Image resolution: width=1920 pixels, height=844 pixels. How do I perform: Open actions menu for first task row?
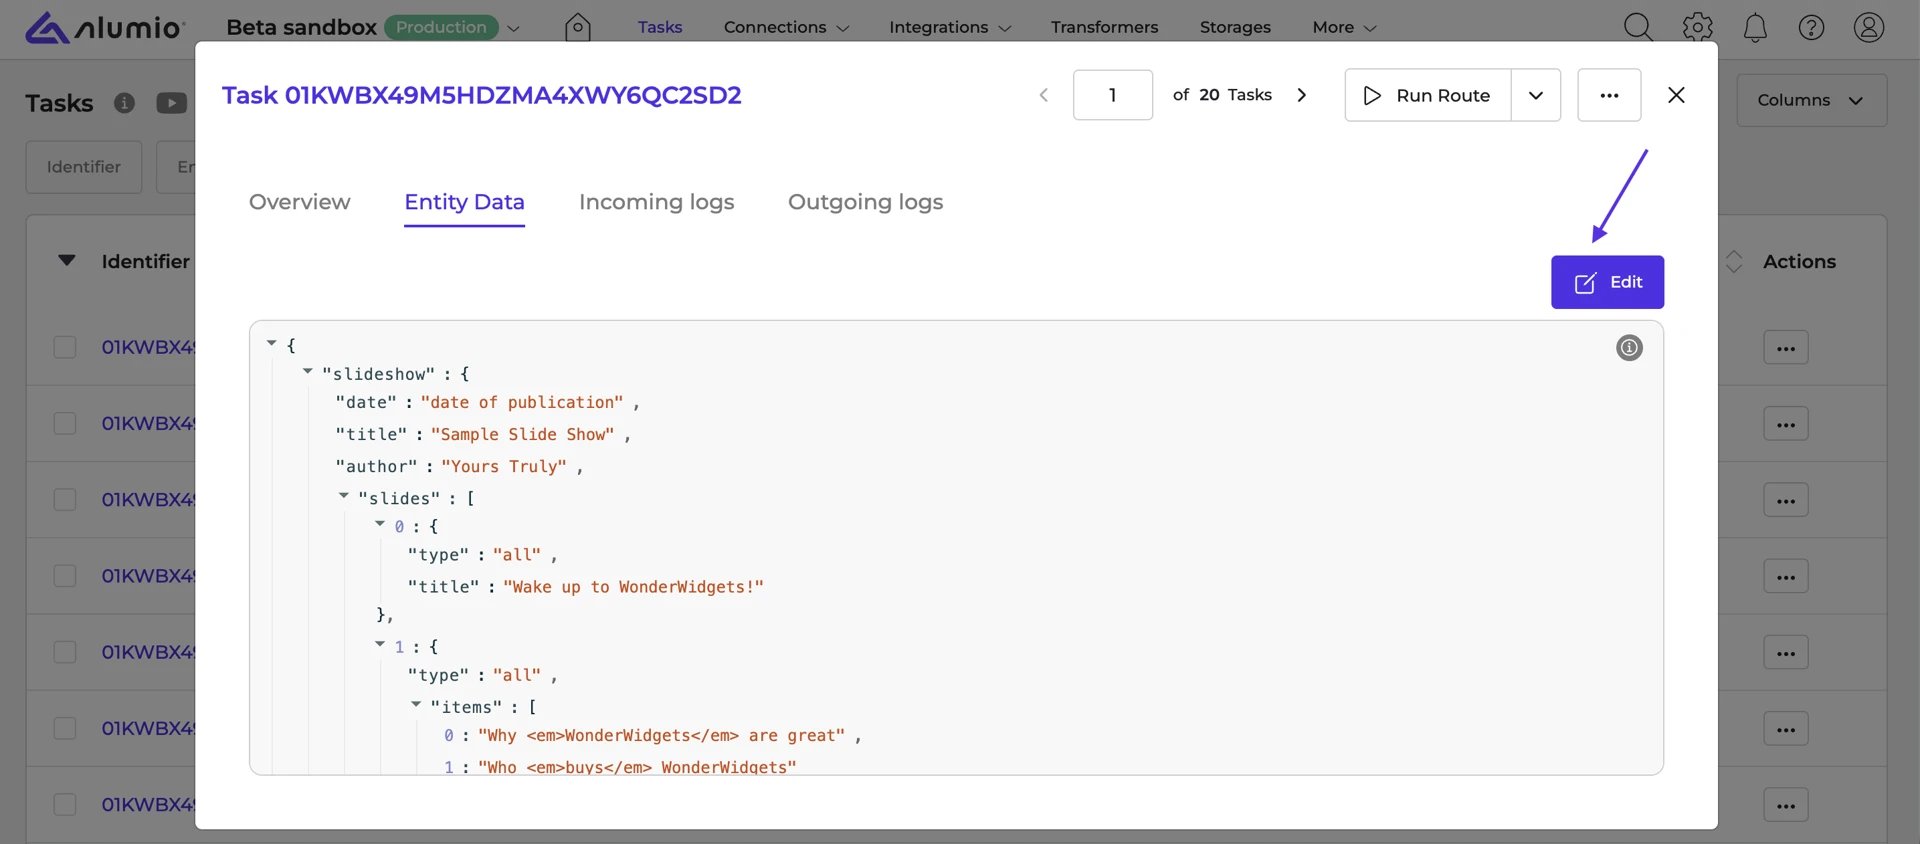[x=1786, y=348]
